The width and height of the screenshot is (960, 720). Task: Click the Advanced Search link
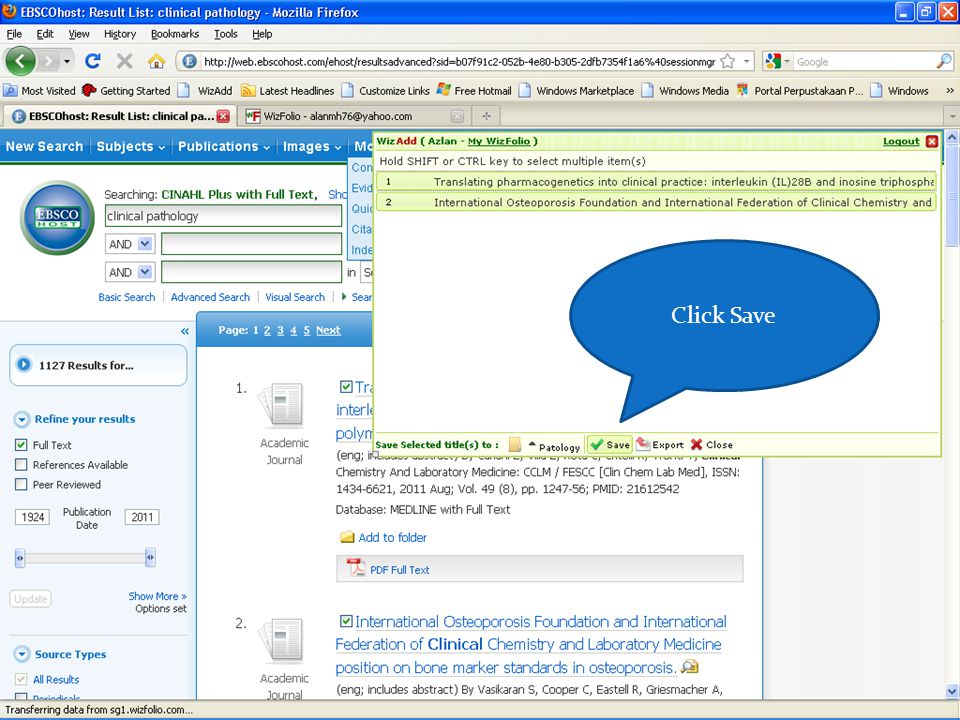[210, 297]
